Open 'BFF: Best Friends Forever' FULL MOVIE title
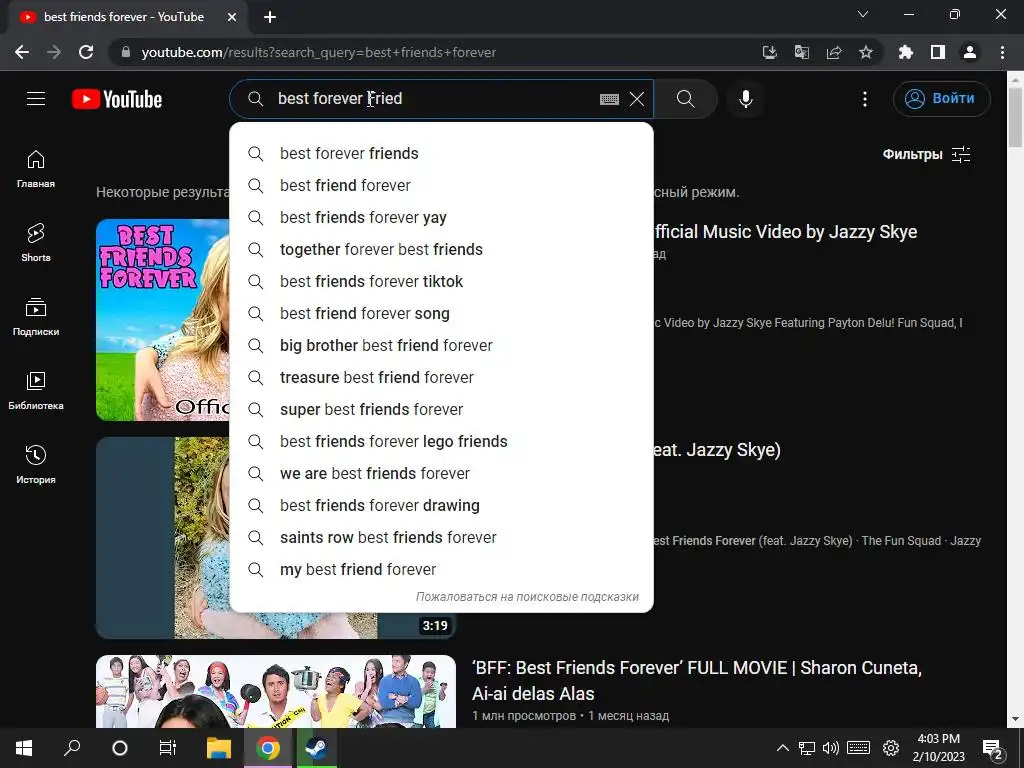Image resolution: width=1024 pixels, height=768 pixels. point(696,680)
